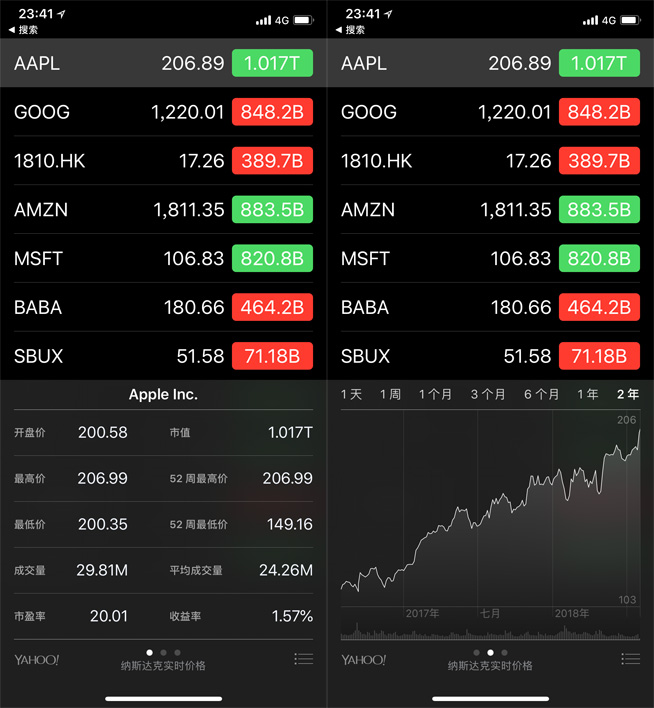The height and width of the screenshot is (708, 654).
Task: Tap the battery icon in left status bar
Action: 304,20
